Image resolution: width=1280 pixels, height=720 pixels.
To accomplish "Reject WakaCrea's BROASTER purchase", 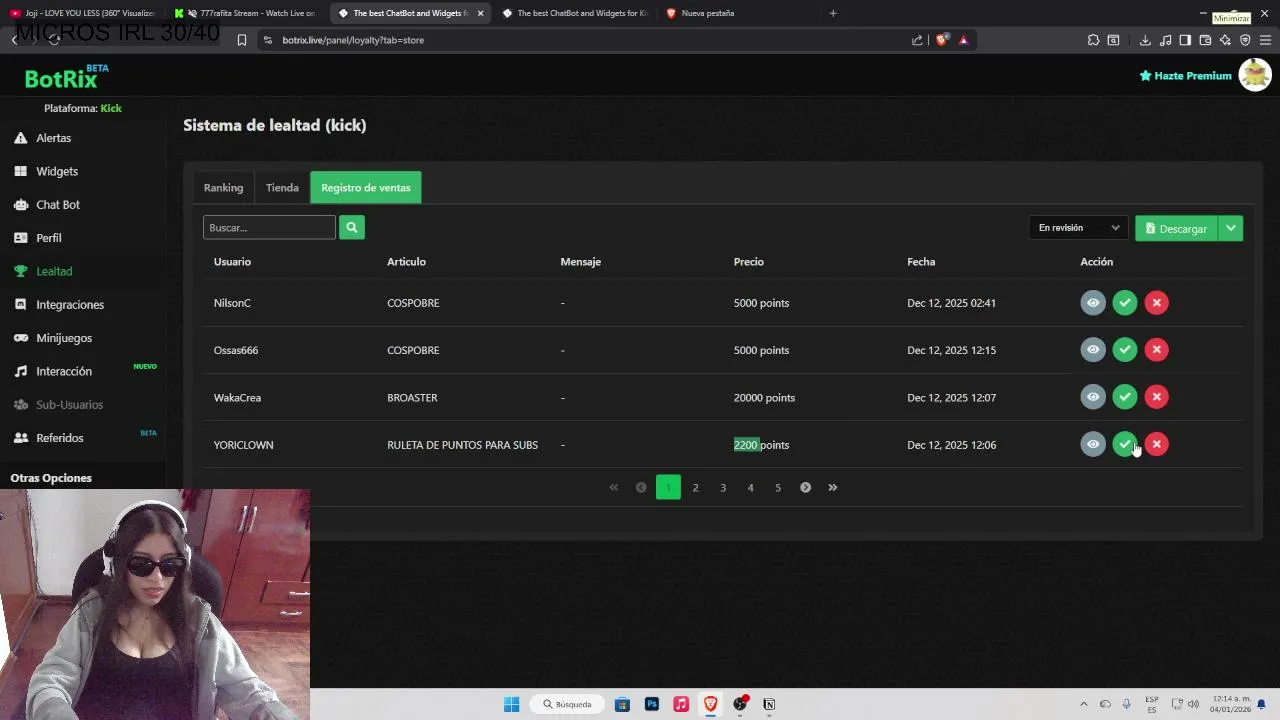I will [1156, 397].
